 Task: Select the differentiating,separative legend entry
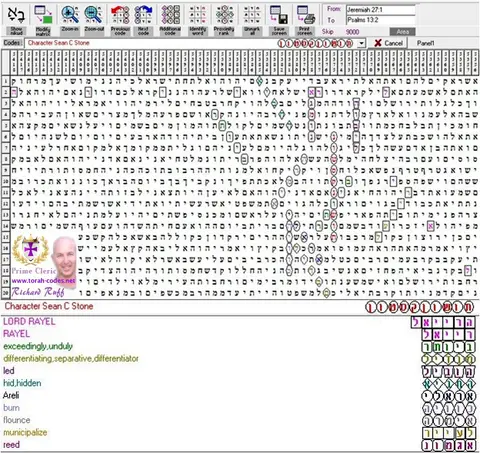tap(71, 359)
